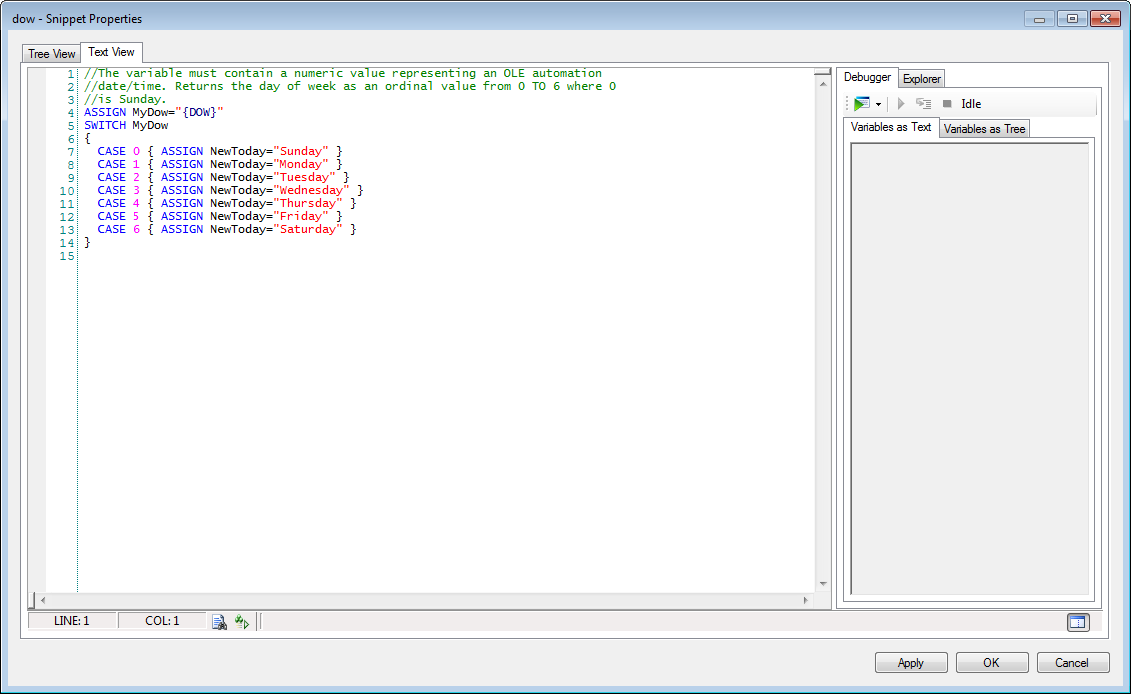This screenshot has height=694, width=1131.
Task: Select the Debugger tab
Action: (867, 77)
